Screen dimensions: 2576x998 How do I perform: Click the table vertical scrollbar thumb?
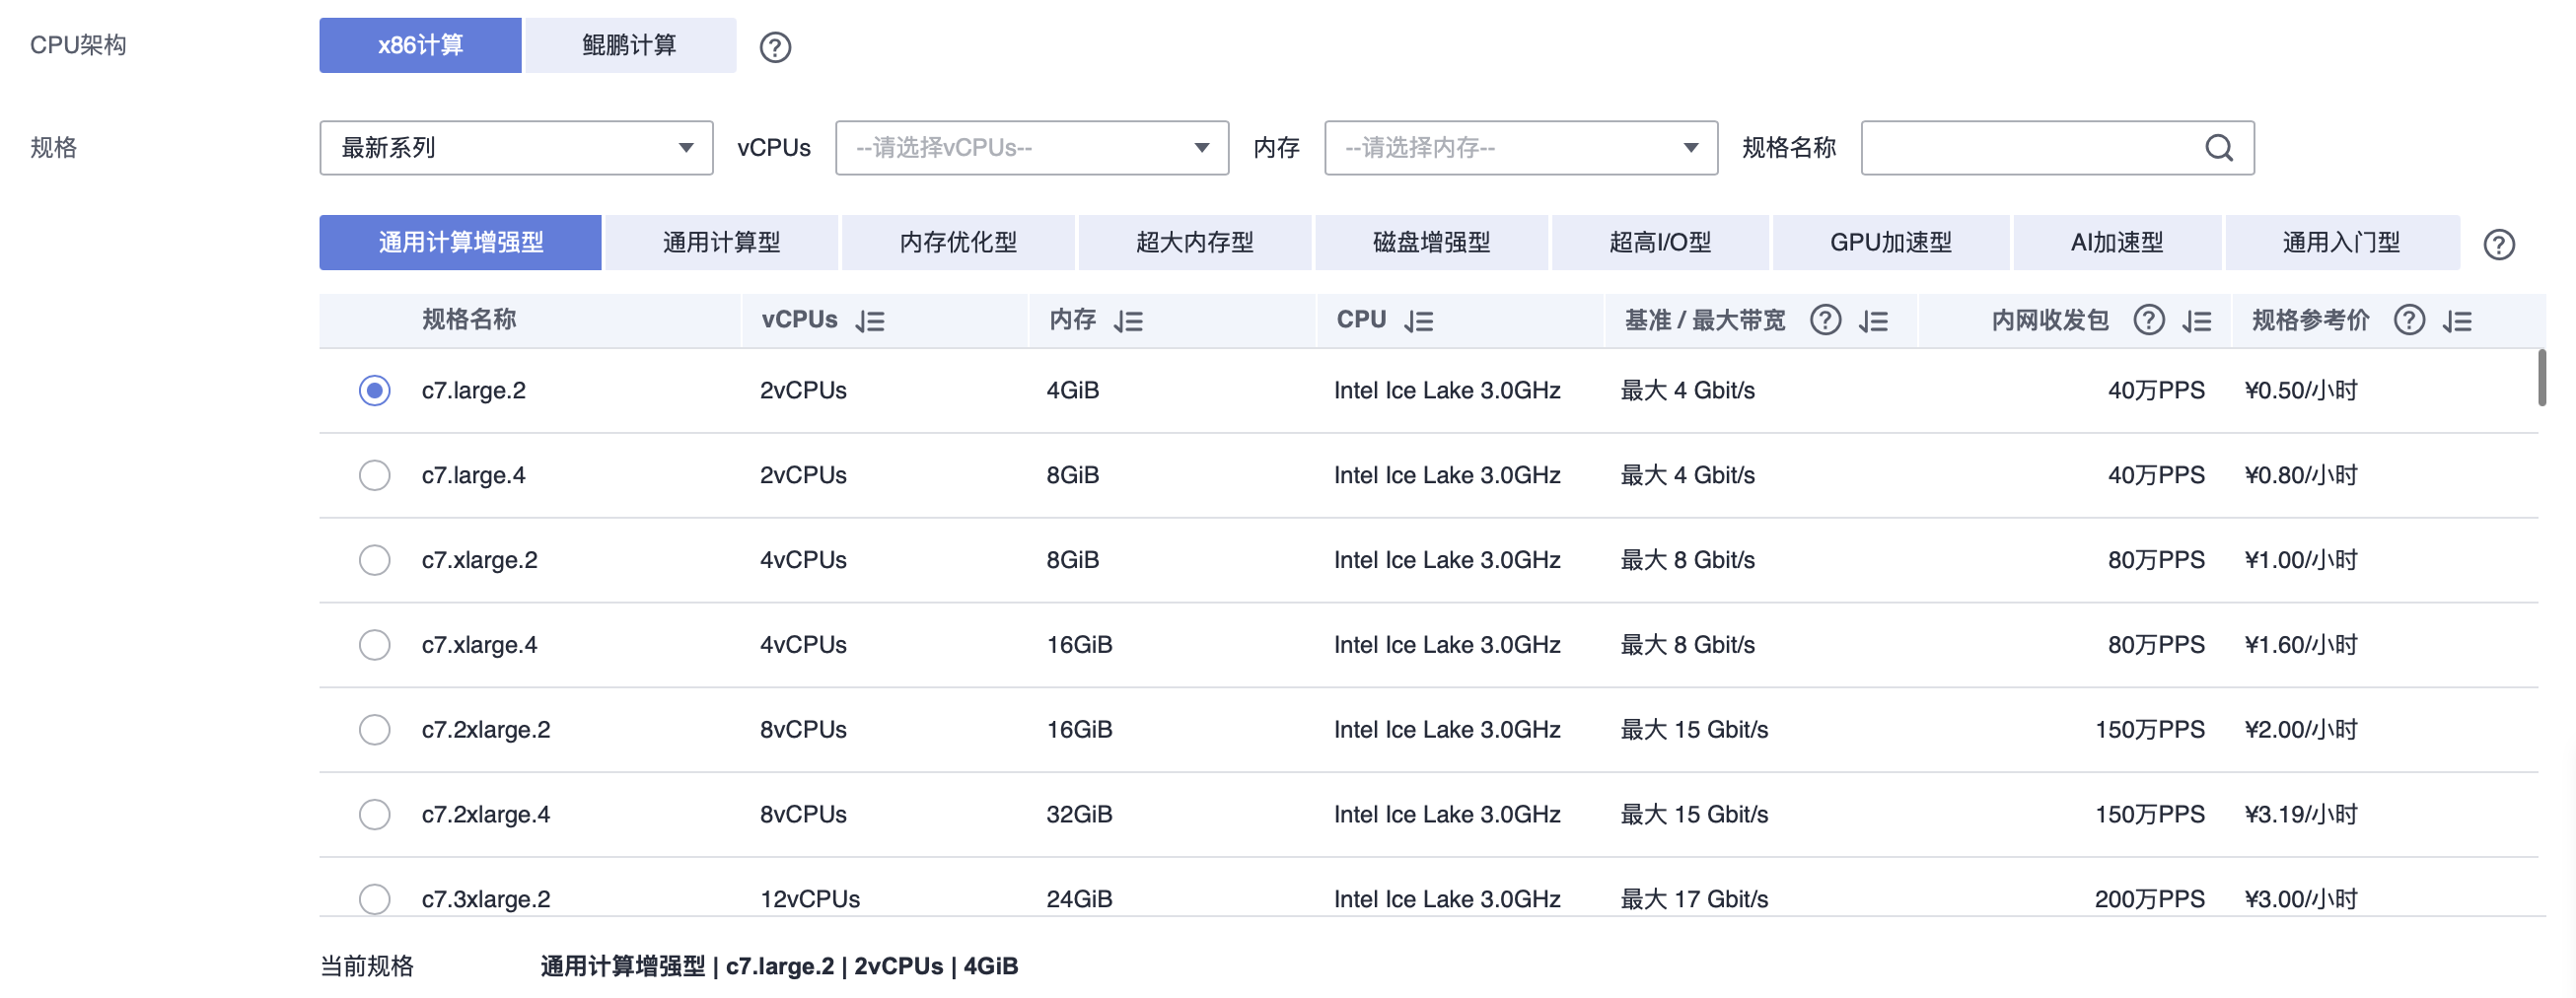[2541, 377]
